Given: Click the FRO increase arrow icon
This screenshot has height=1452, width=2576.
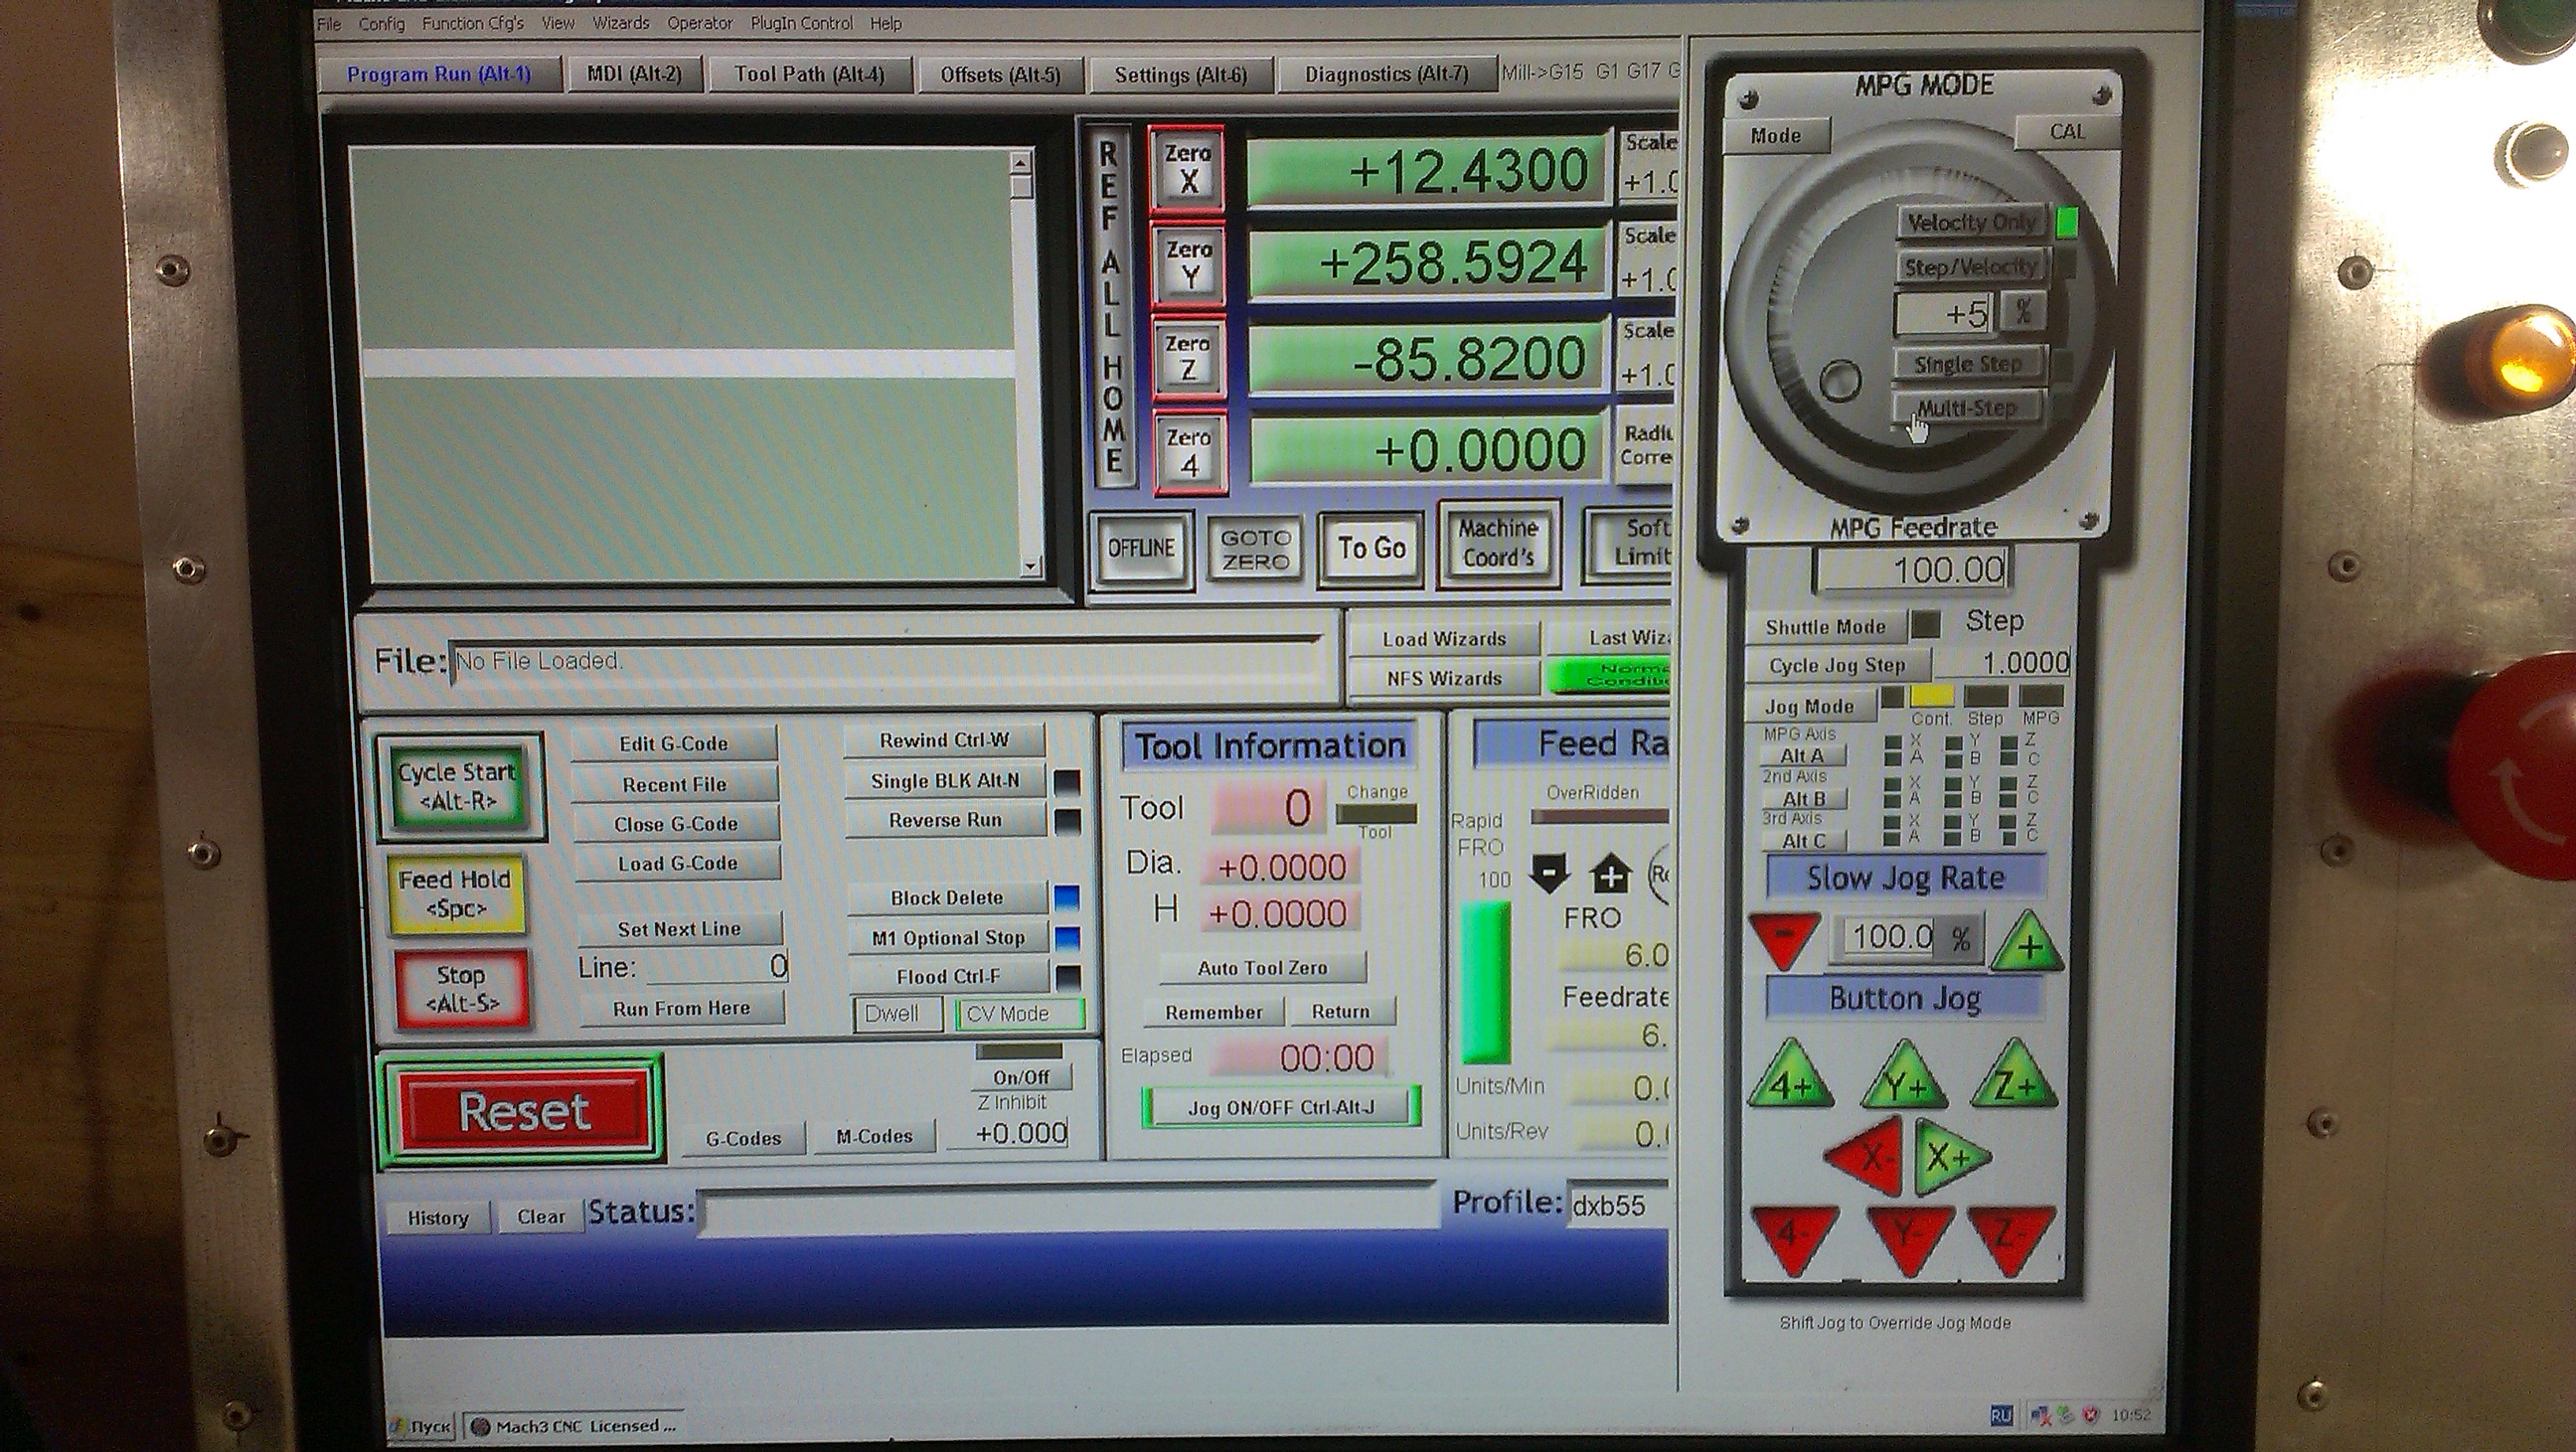Looking at the screenshot, I should (1609, 876).
